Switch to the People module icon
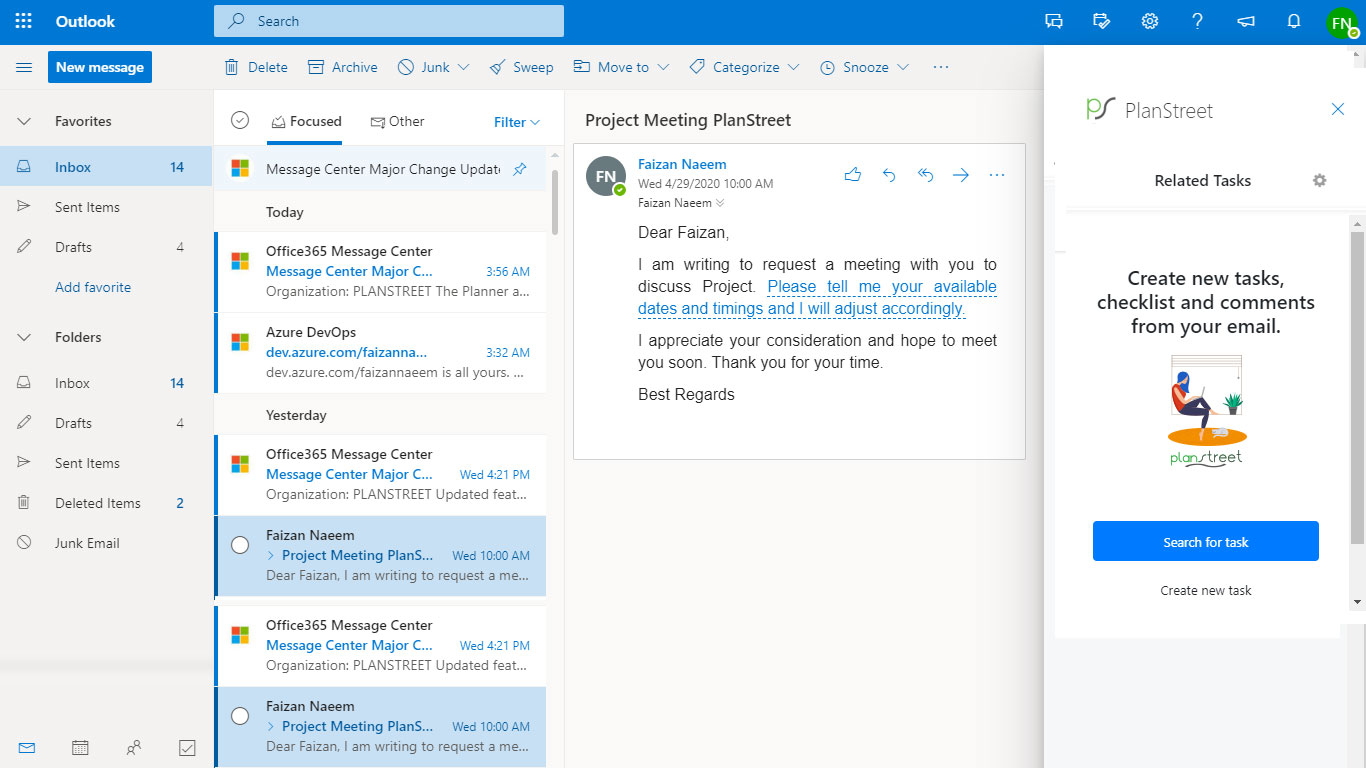The height and width of the screenshot is (768, 1366). [x=133, y=747]
